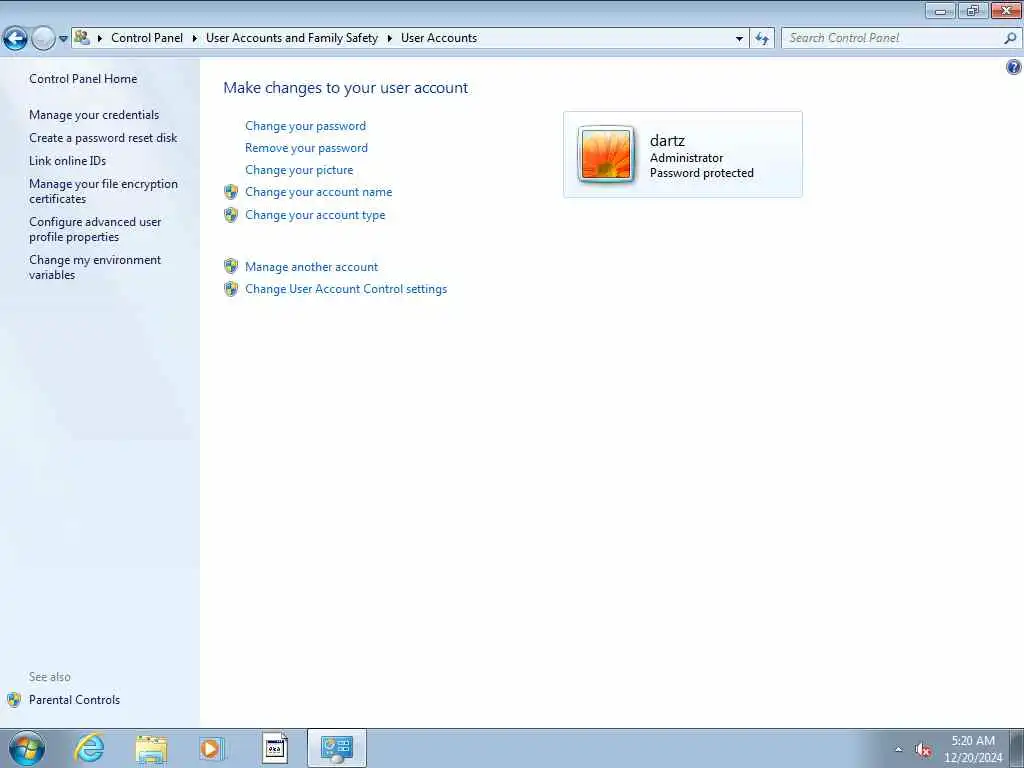Open Configure advanced user profile properties
The width and height of the screenshot is (1024, 768).
(95, 229)
